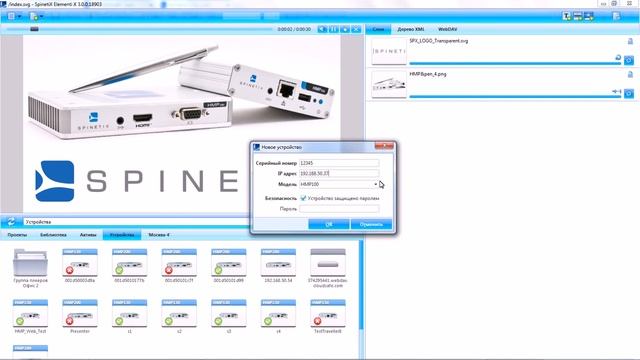The height and width of the screenshot is (360, 640).
Task: Go to previous preview frame button
Action: [x=322, y=29]
